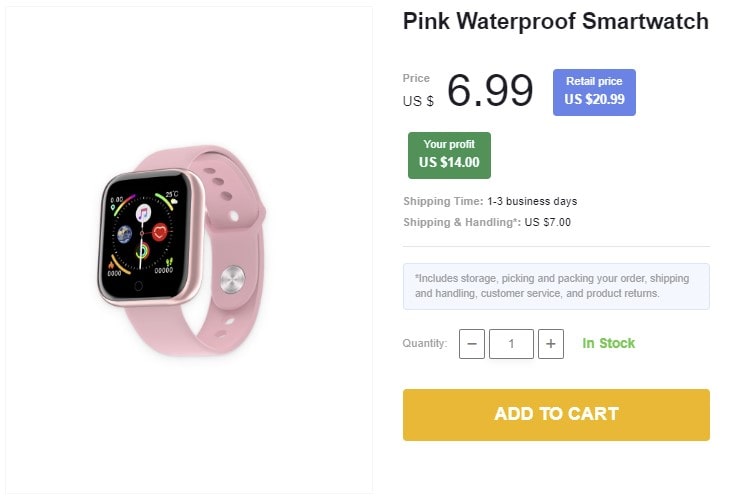
Task: Click the Shipping Time 1-3 business days line
Action: [490, 201]
